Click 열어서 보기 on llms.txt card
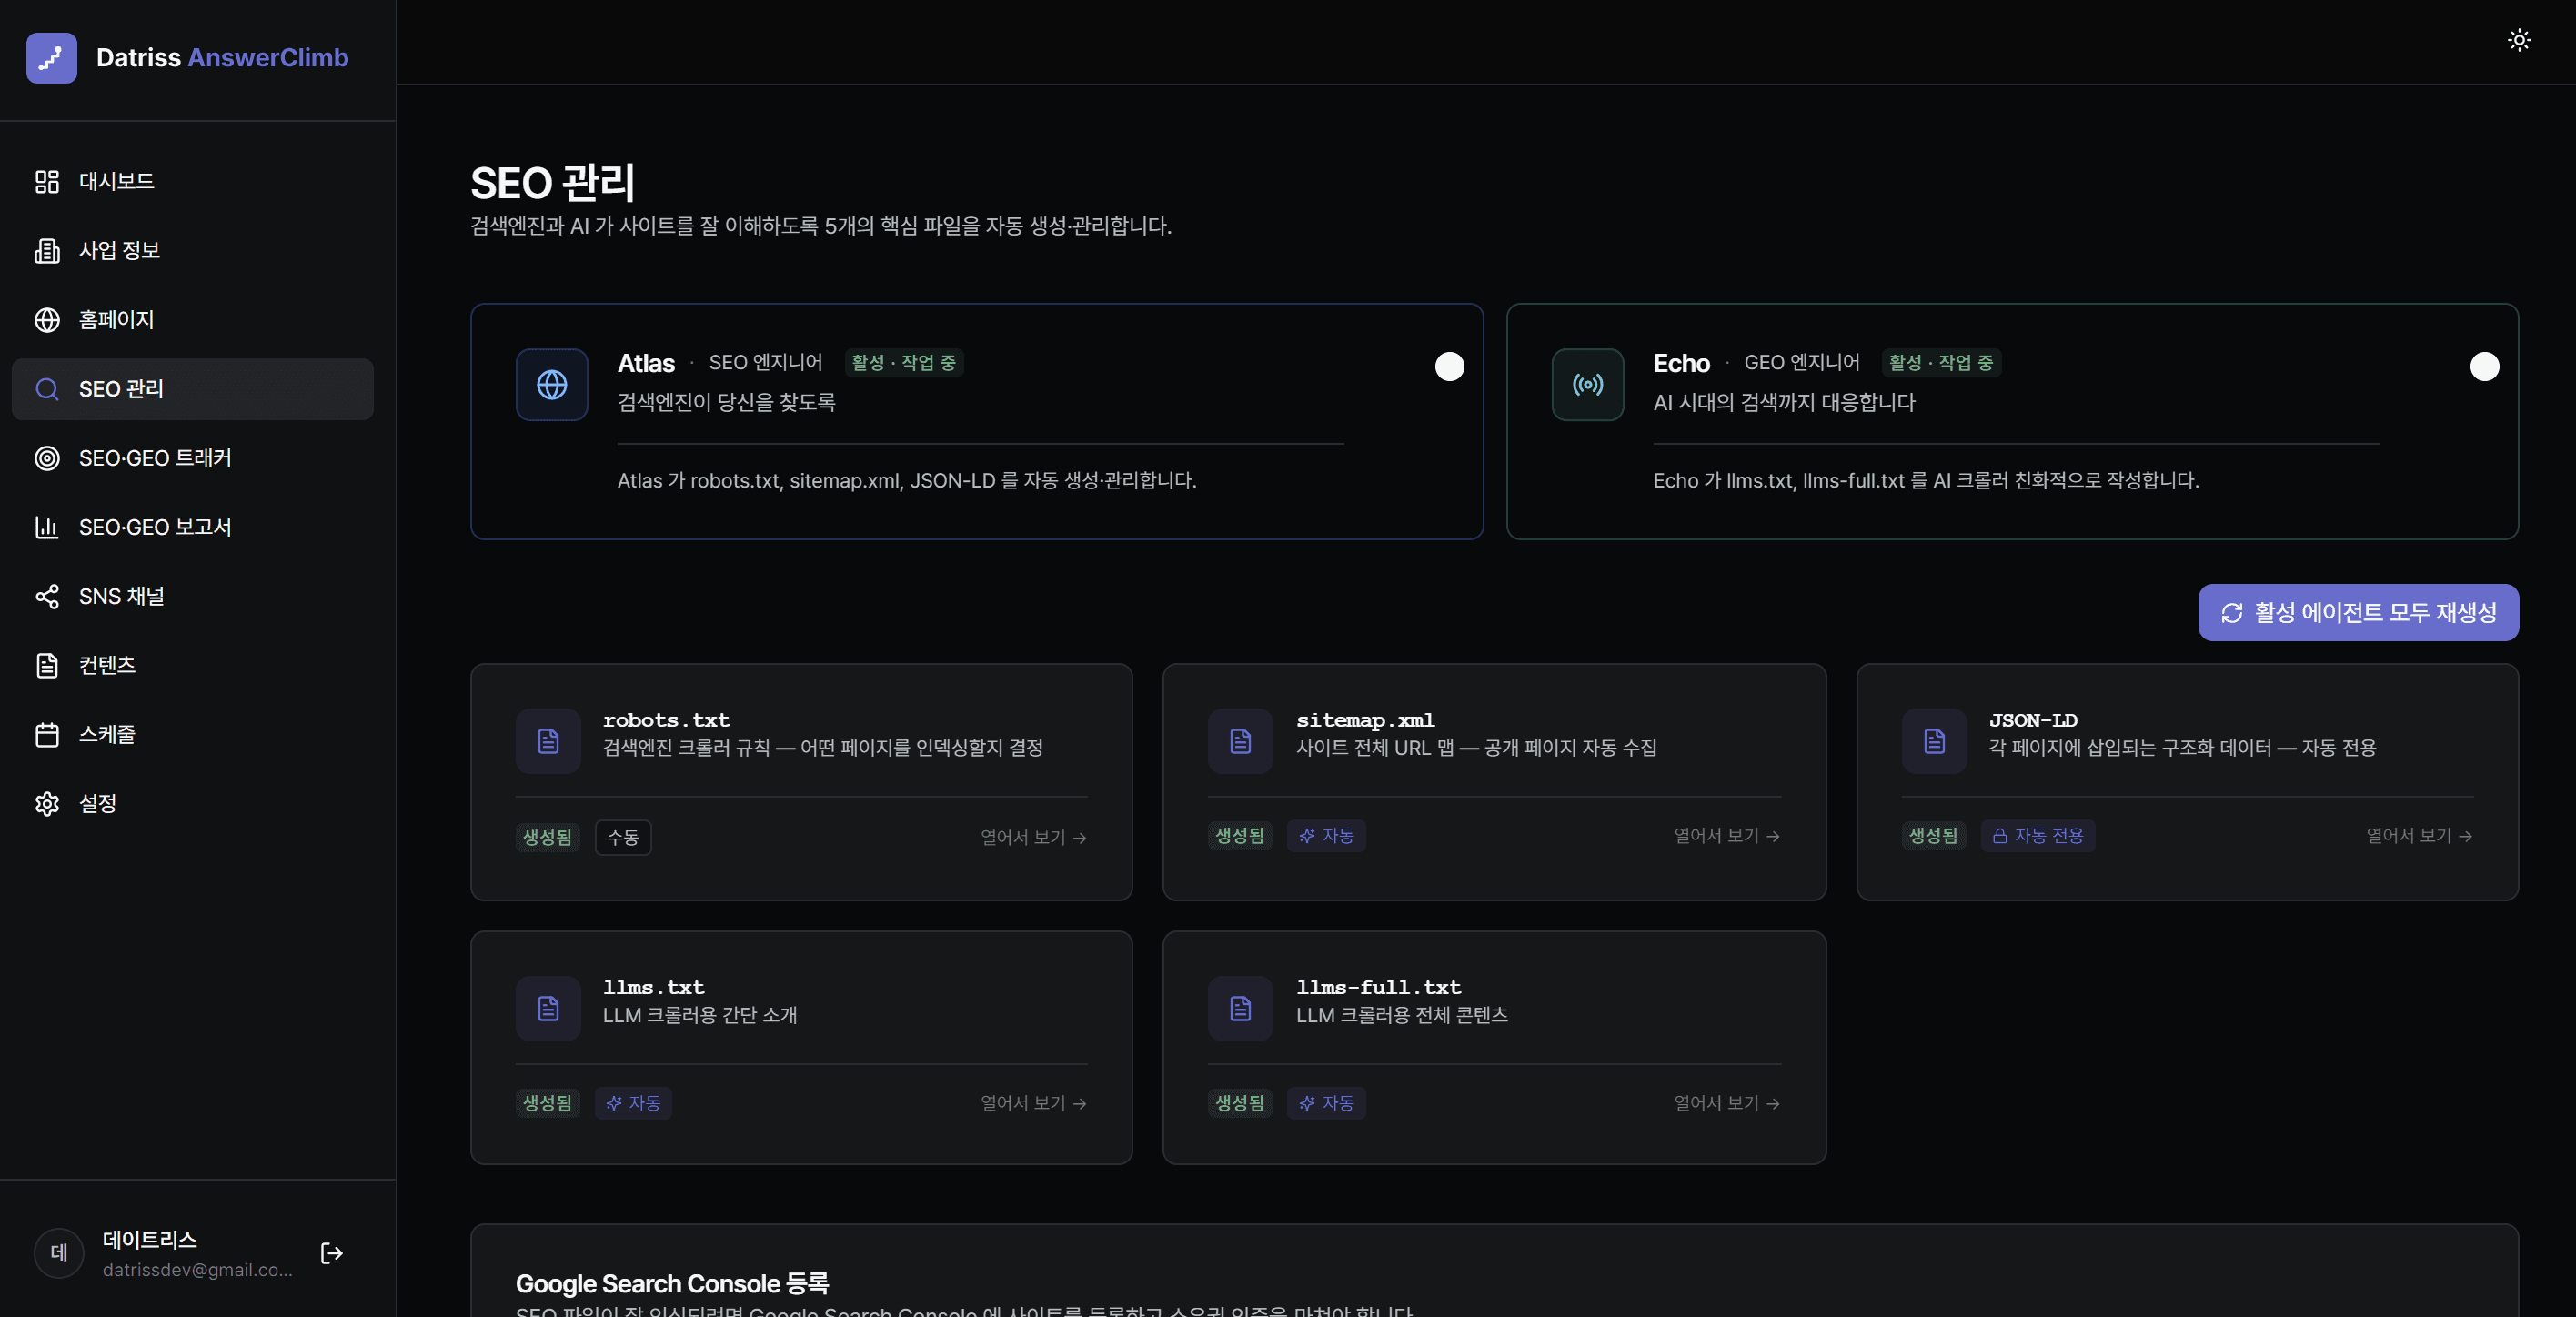 [1033, 1103]
